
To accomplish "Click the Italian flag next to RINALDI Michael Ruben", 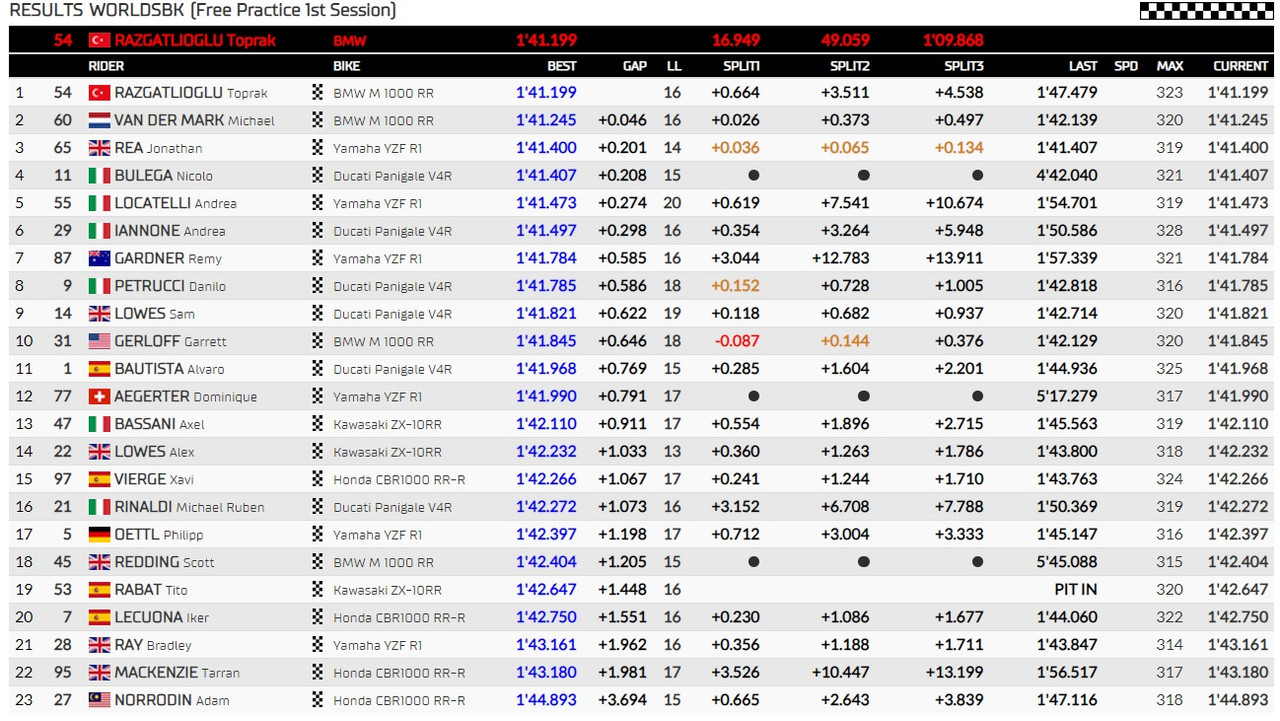I will (x=99, y=507).
